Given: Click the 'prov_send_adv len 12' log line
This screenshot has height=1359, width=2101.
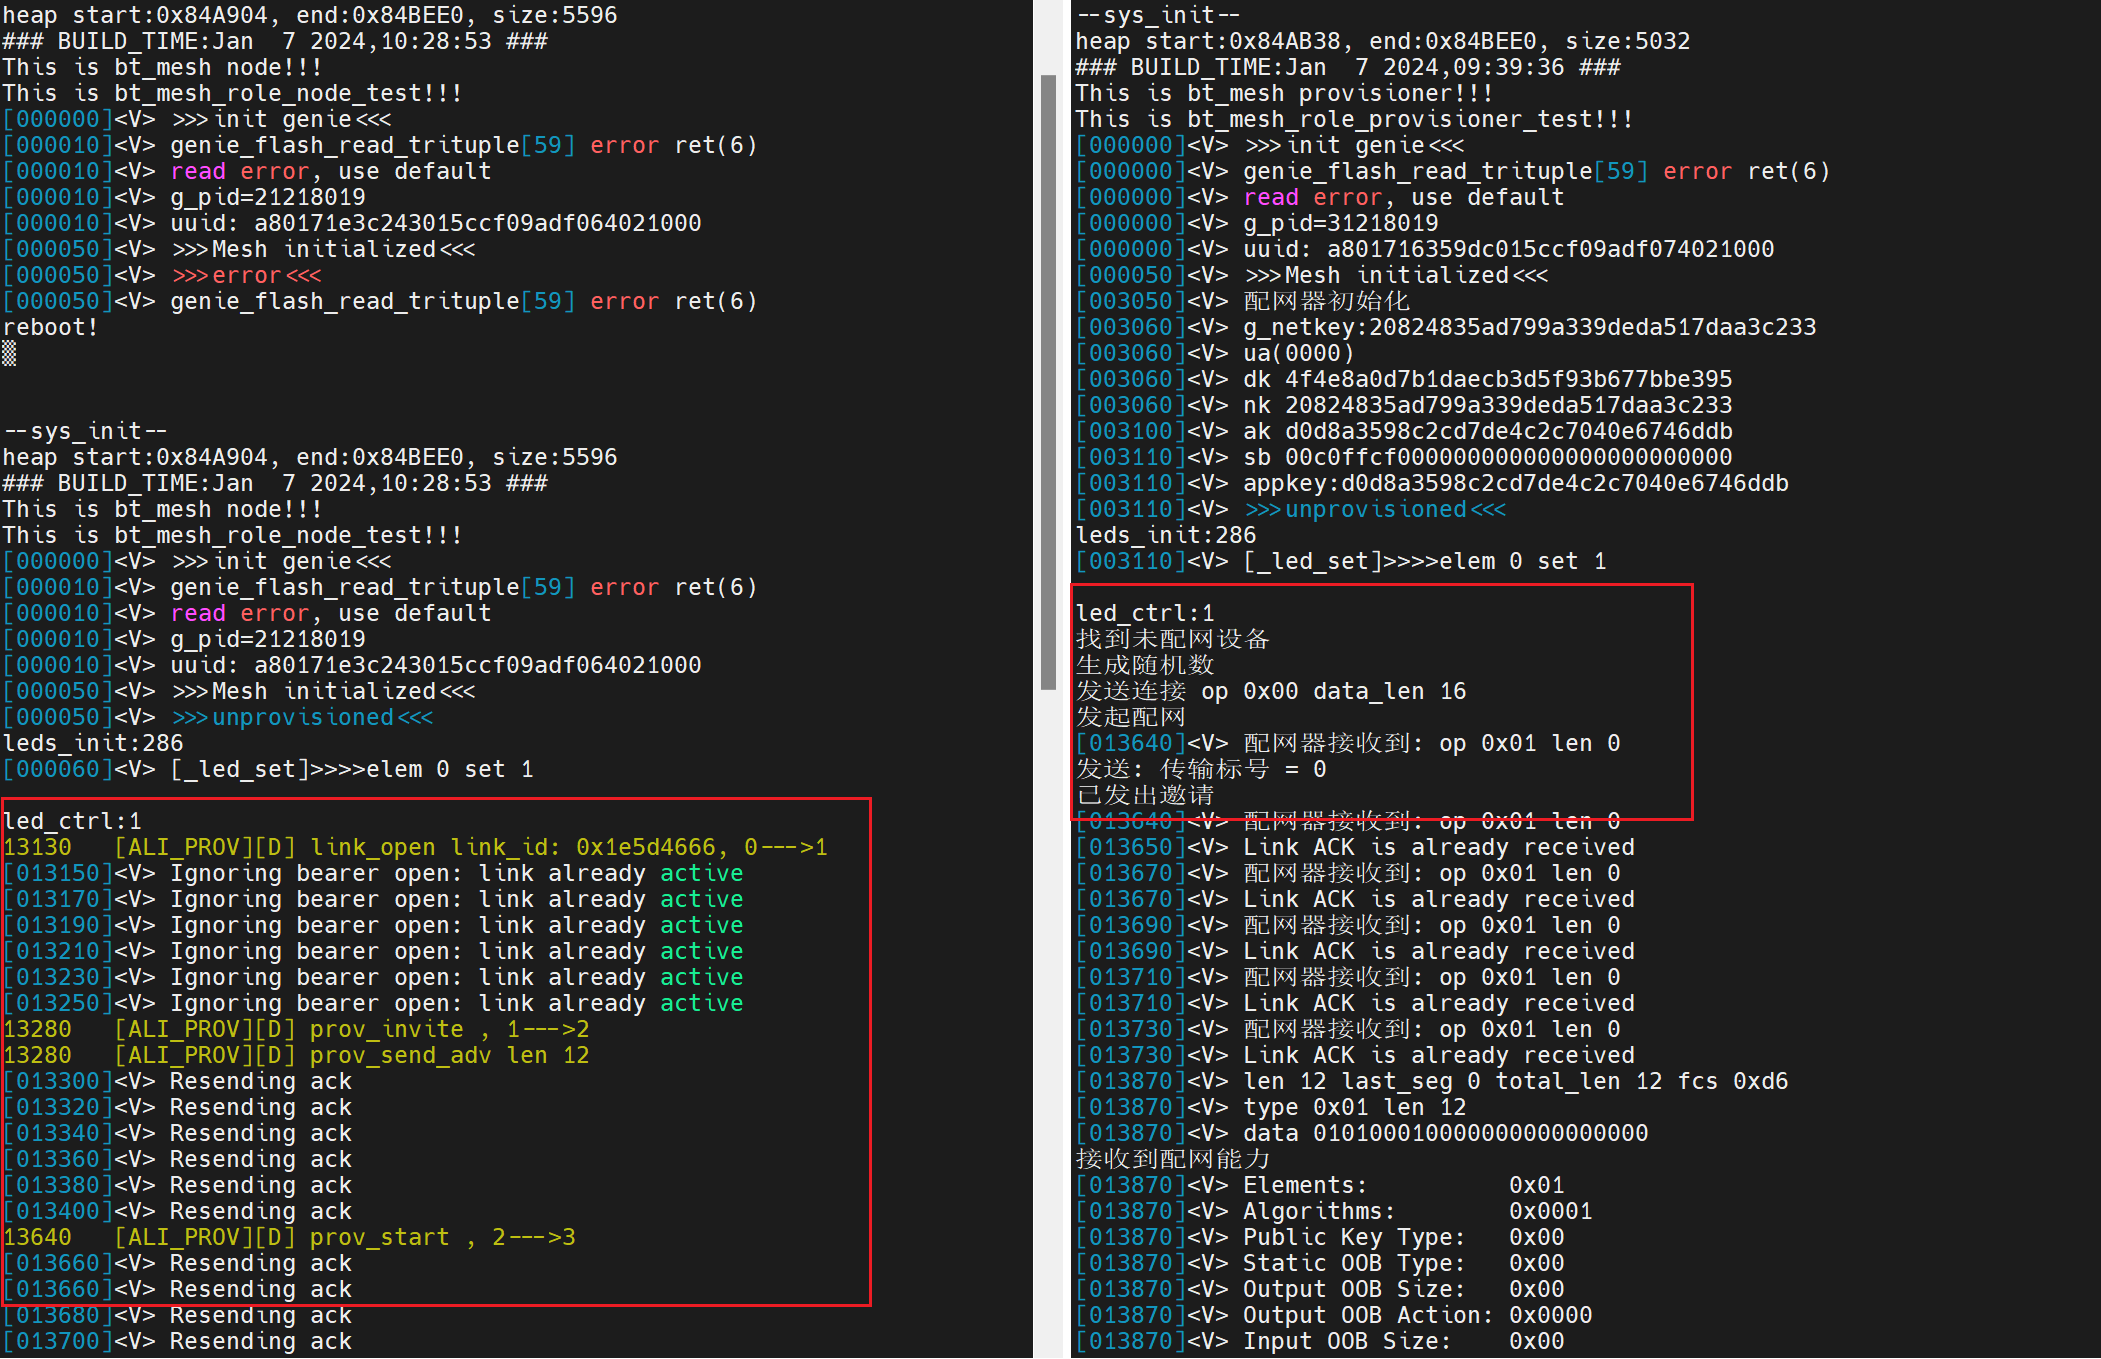Looking at the screenshot, I should 449,1055.
